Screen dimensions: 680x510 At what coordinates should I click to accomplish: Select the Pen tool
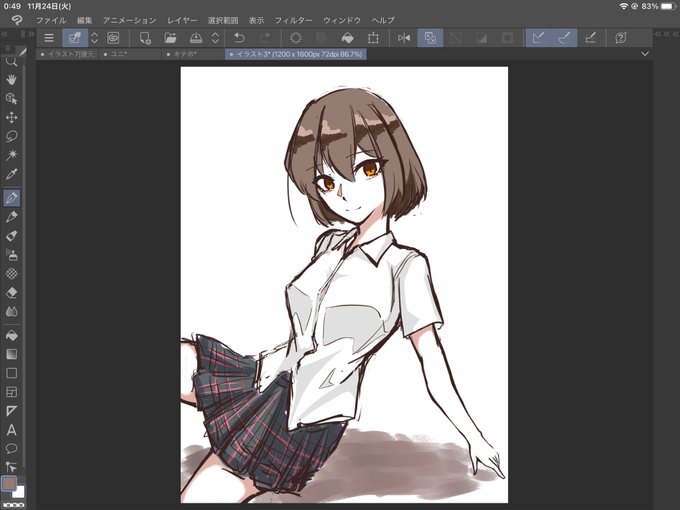tap(11, 198)
